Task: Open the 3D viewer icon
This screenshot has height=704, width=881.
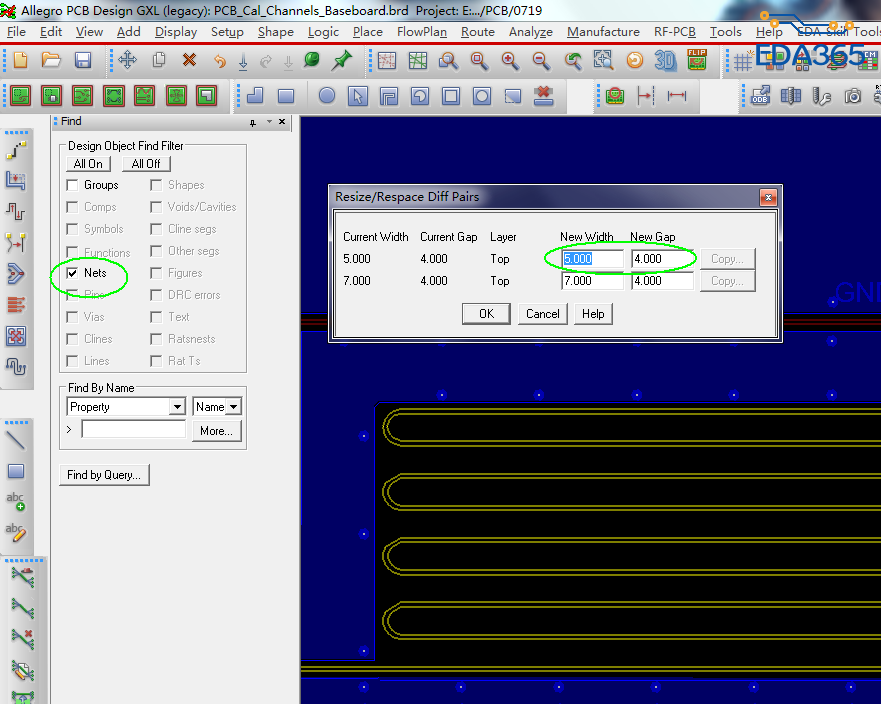Action: click(x=665, y=61)
